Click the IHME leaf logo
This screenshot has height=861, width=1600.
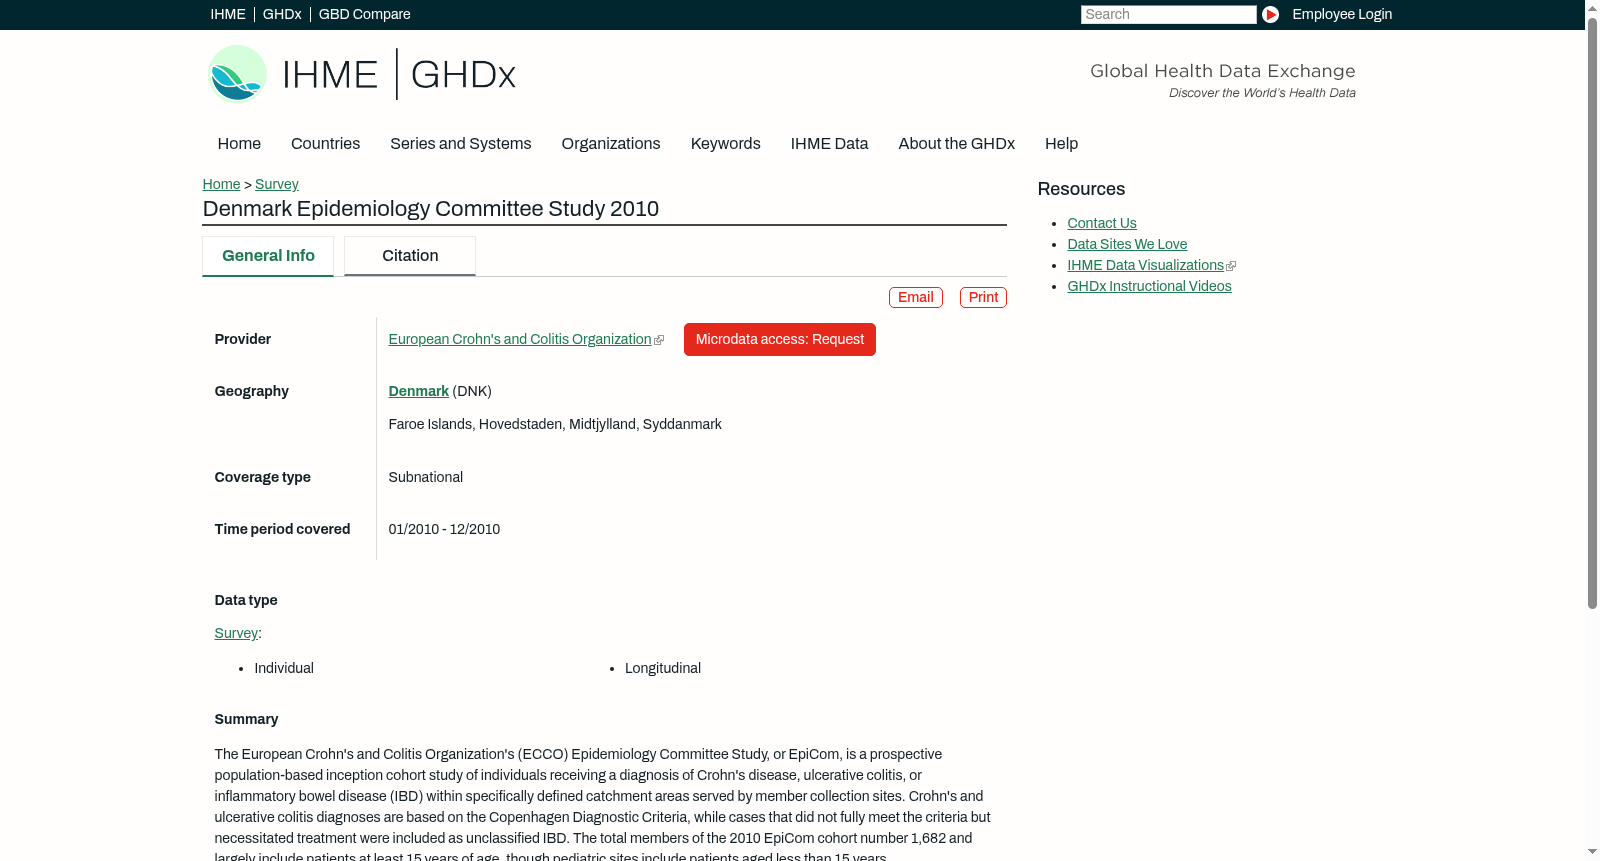click(237, 74)
